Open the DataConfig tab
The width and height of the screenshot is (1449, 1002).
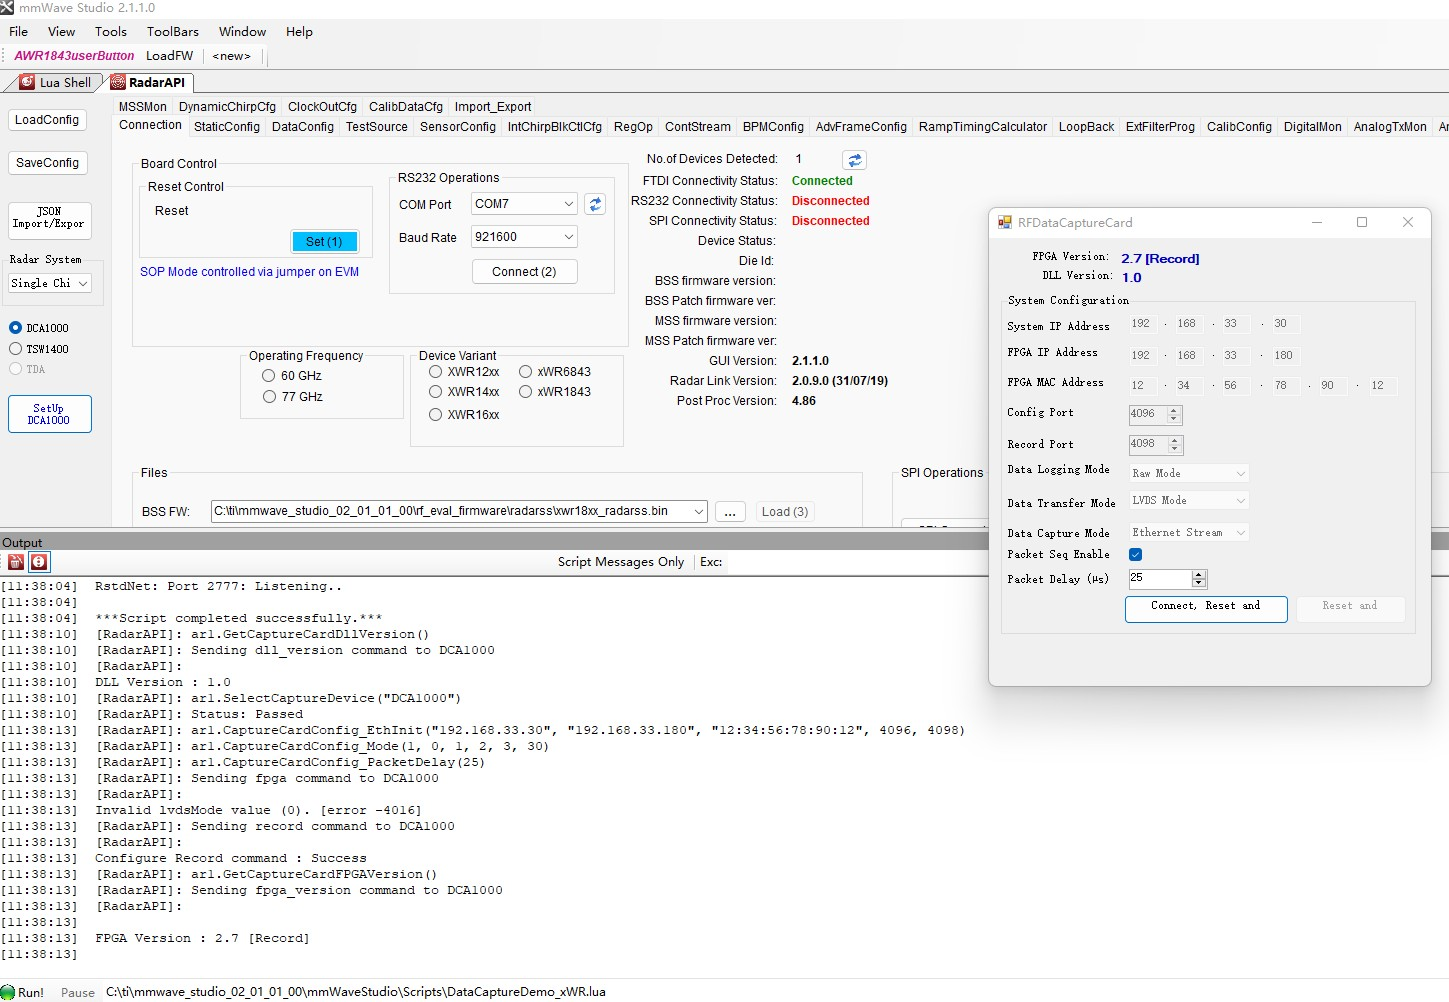click(303, 127)
